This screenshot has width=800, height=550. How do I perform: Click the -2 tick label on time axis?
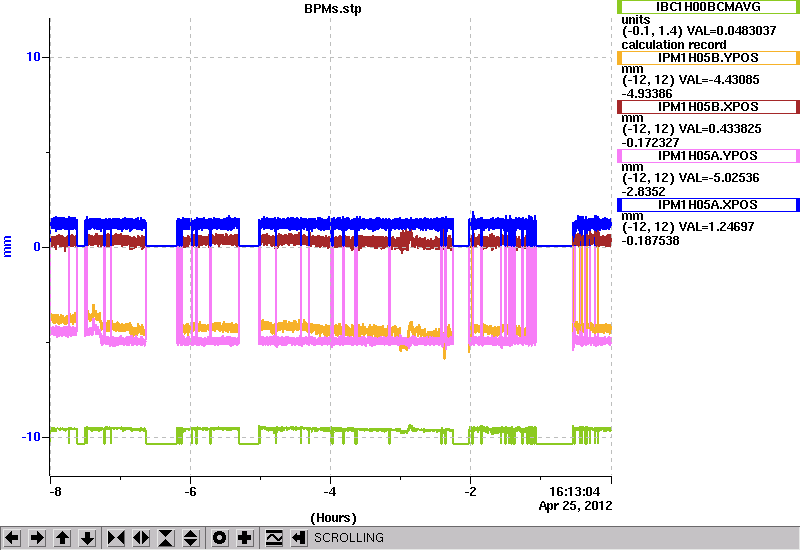[470, 492]
